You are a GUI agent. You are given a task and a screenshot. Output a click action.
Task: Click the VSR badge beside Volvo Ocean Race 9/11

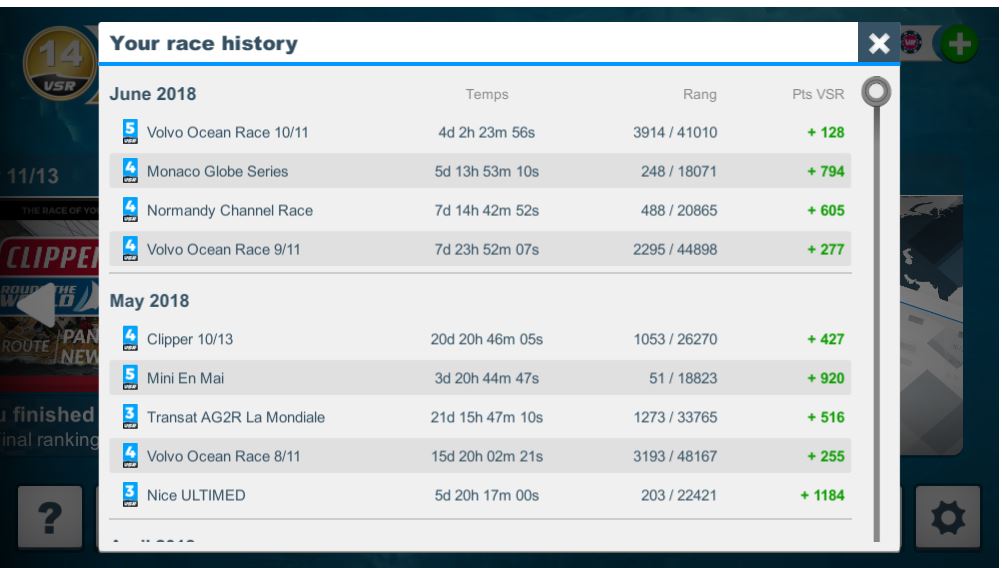pos(130,249)
